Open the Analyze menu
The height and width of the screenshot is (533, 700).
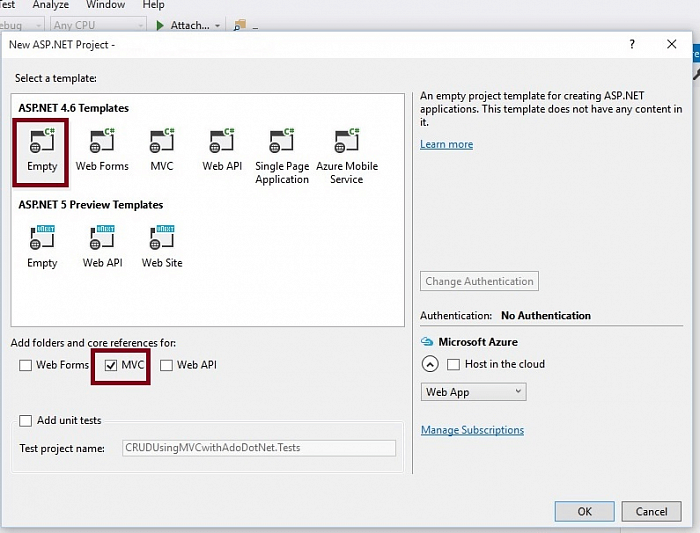(x=50, y=5)
